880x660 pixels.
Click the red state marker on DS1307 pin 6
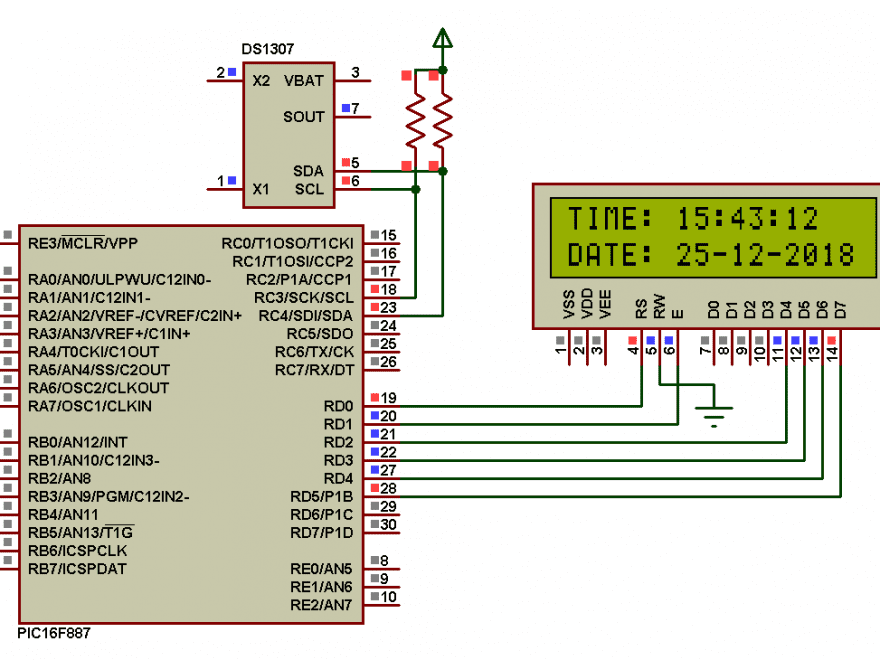[346, 180]
